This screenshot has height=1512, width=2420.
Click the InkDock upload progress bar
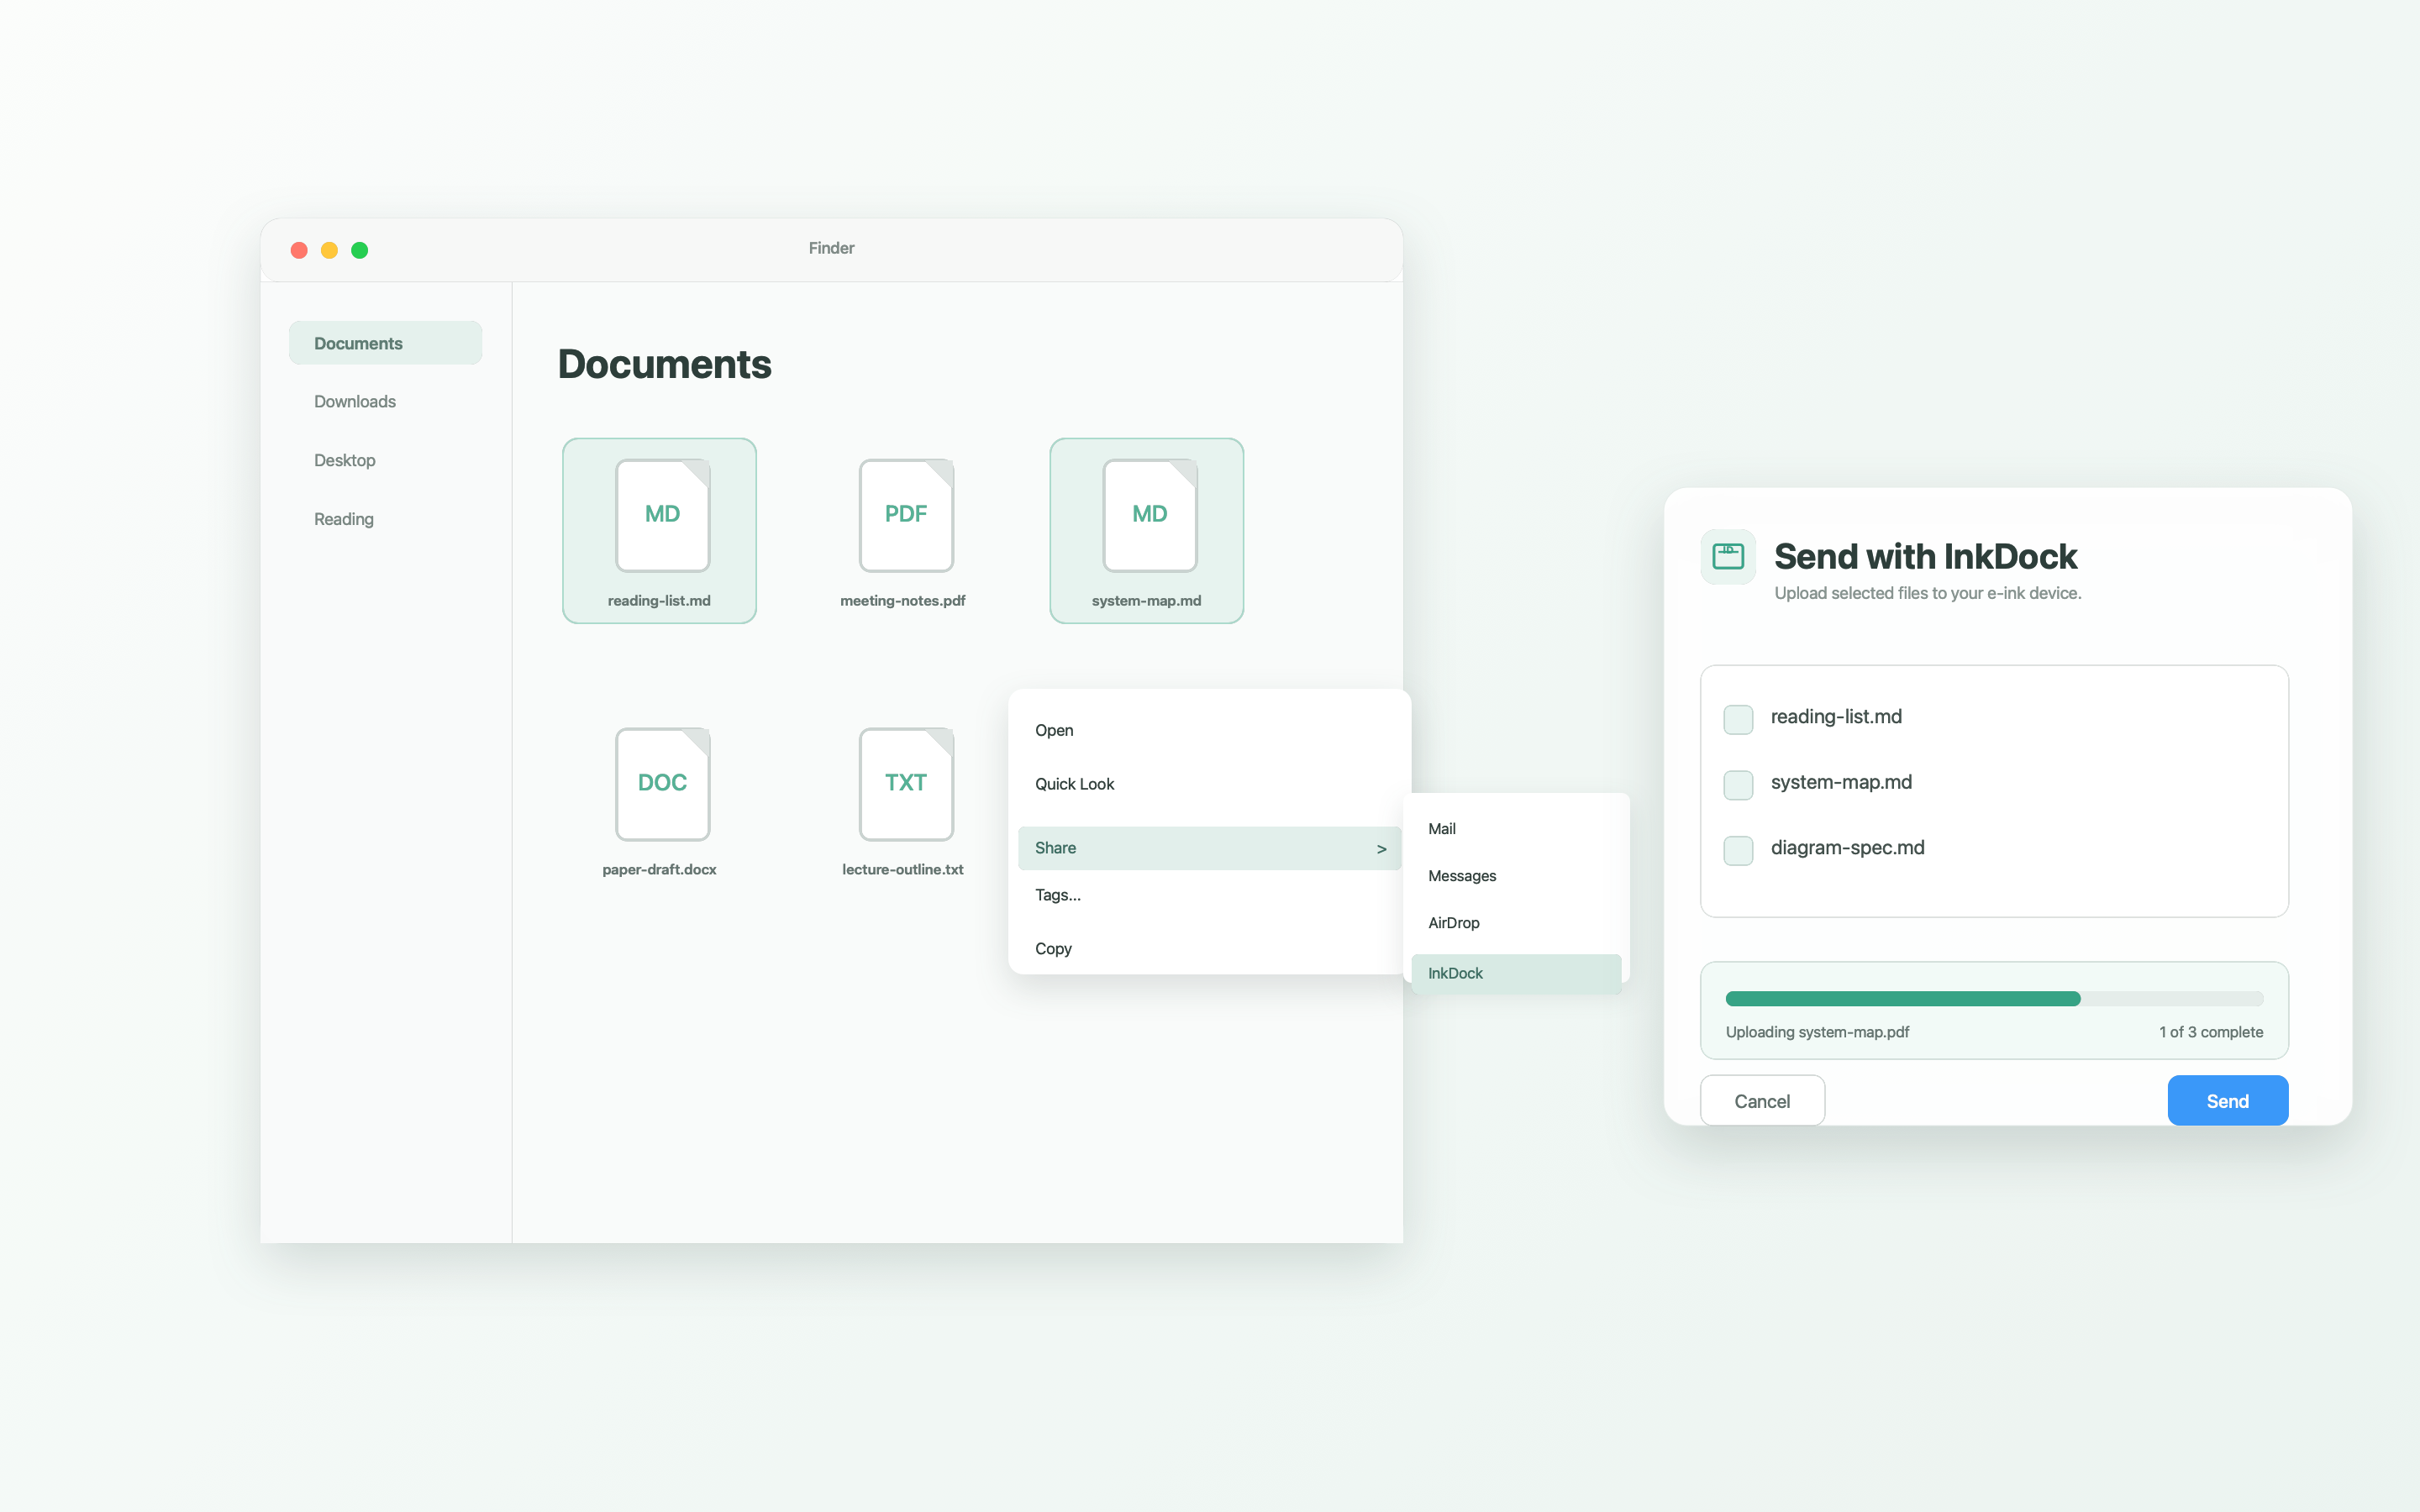(x=1994, y=999)
